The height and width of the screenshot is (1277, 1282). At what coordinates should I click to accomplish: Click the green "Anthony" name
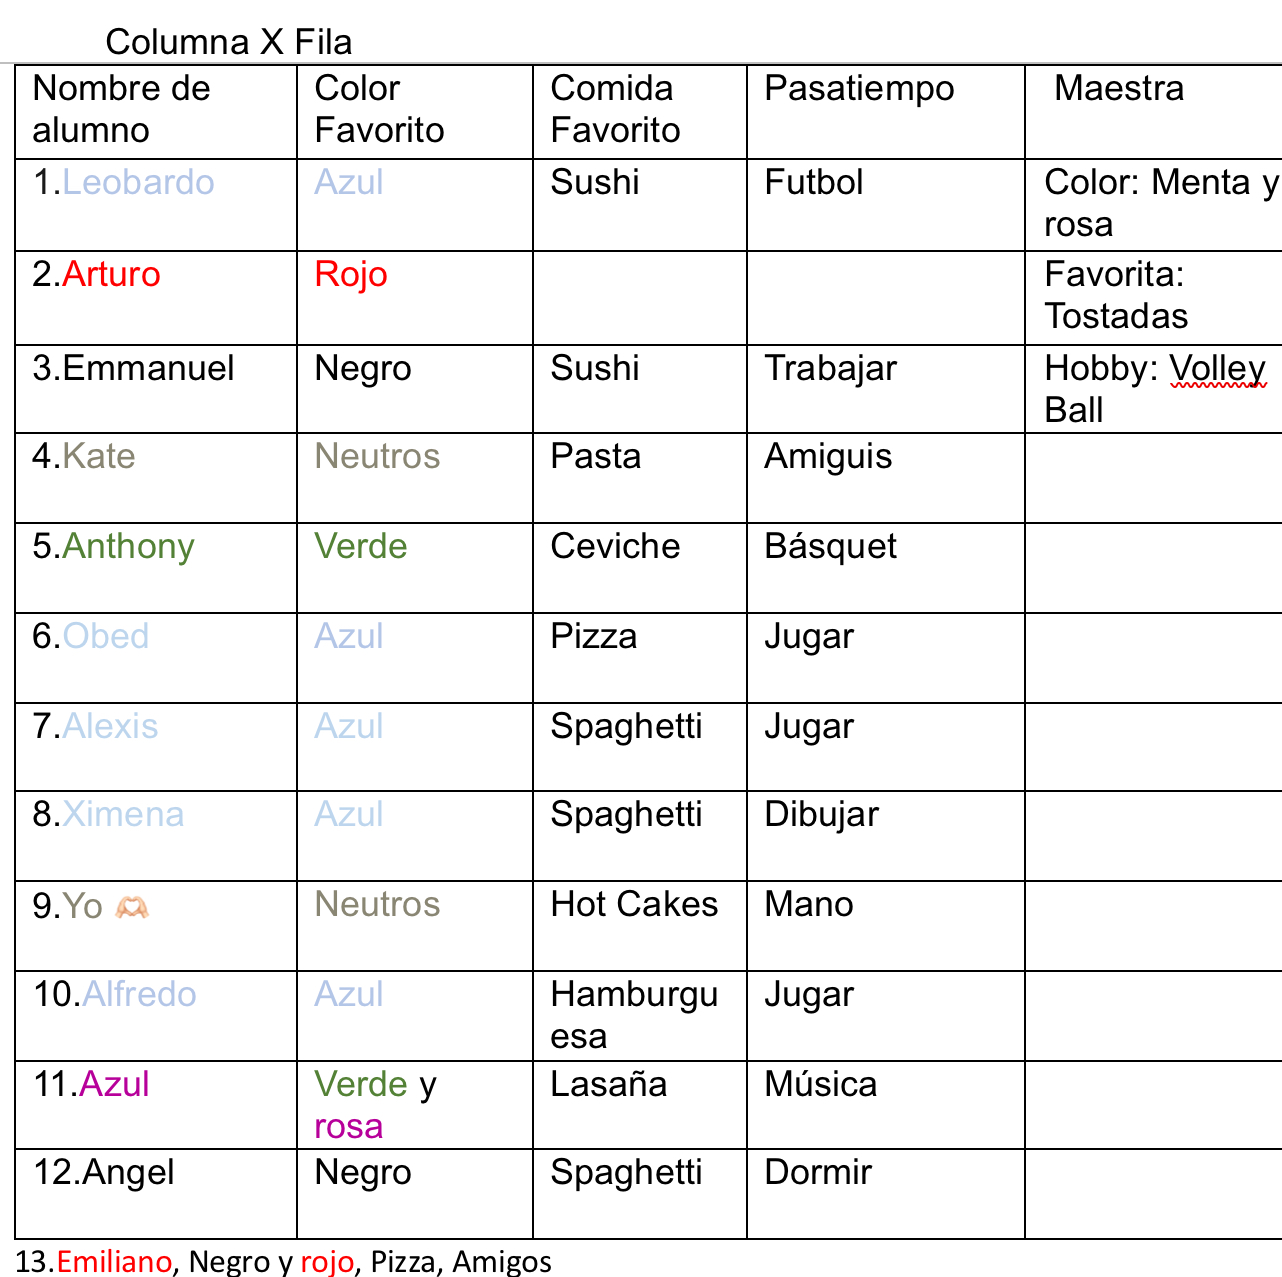click(x=128, y=547)
